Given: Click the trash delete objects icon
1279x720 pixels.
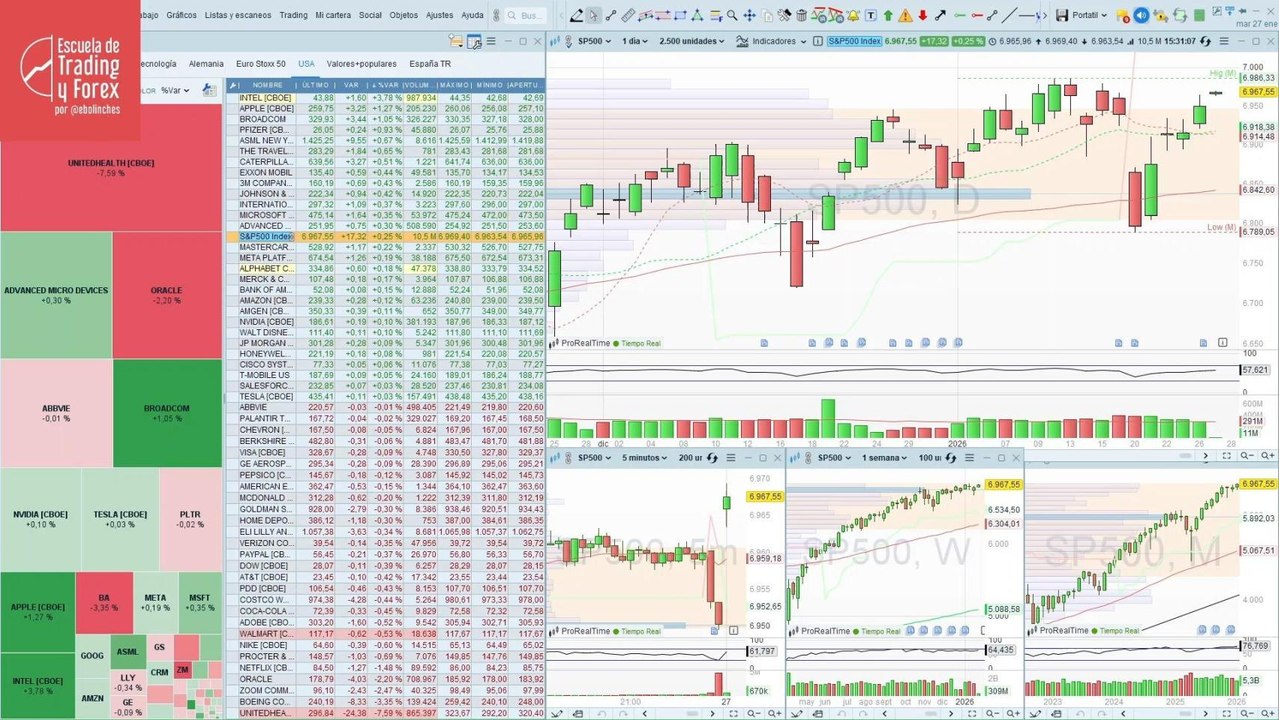Looking at the screenshot, I should tap(801, 15).
